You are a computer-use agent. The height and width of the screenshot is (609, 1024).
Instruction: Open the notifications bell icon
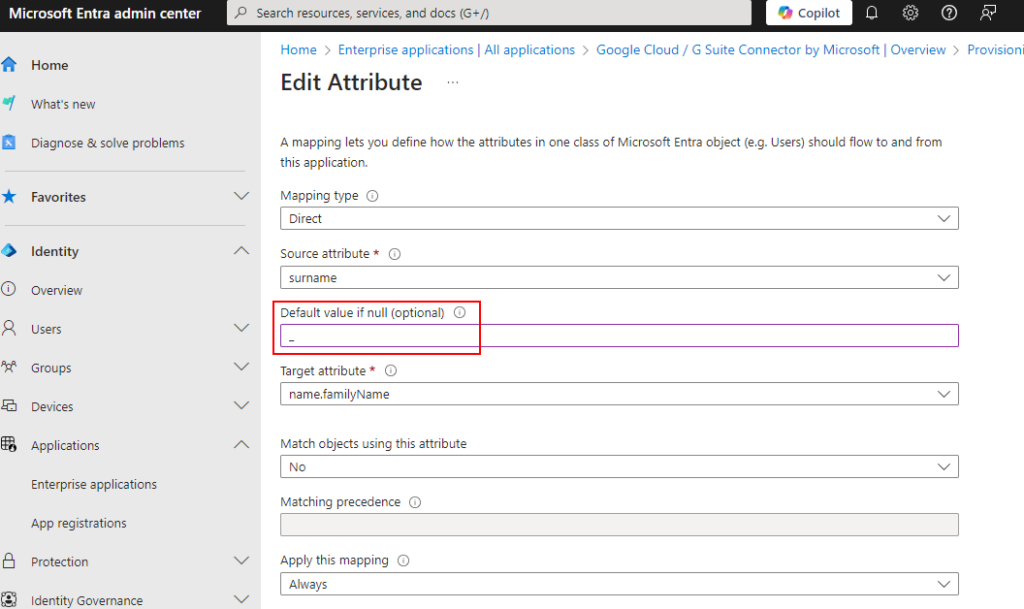click(872, 13)
